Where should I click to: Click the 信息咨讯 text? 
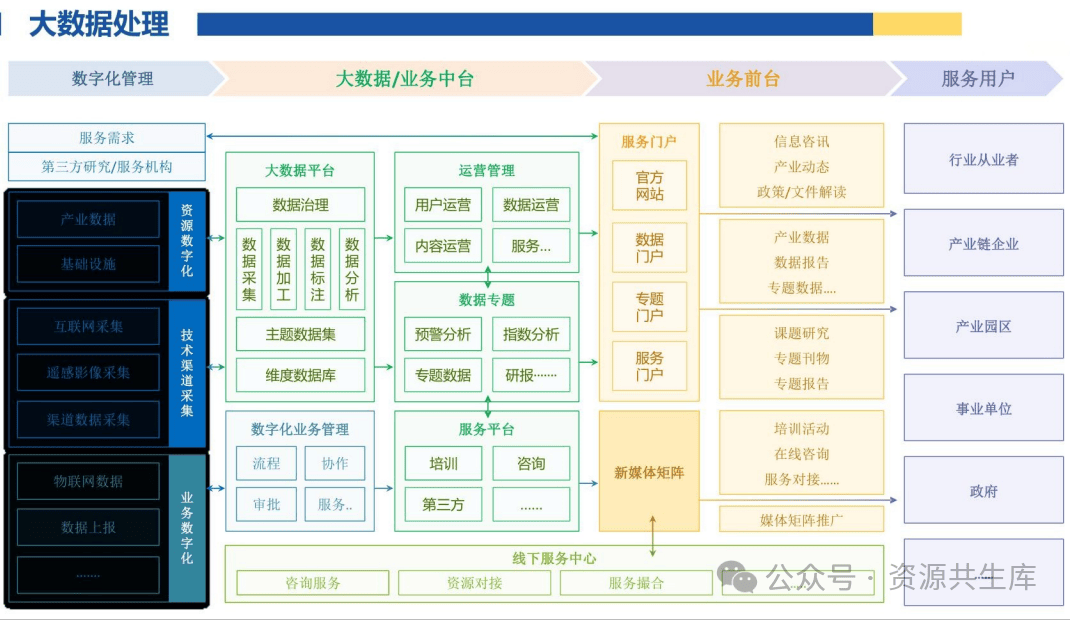[802, 141]
